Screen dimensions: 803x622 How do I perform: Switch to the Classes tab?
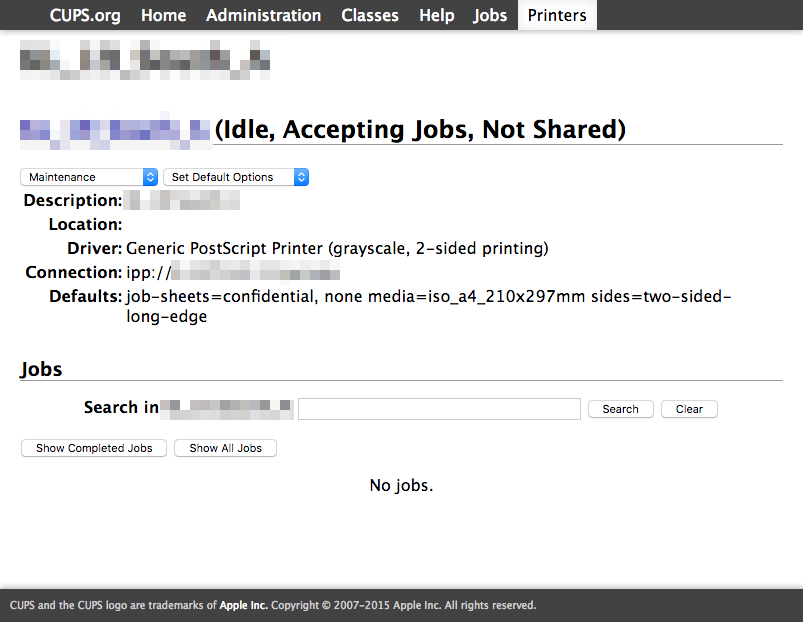(370, 15)
